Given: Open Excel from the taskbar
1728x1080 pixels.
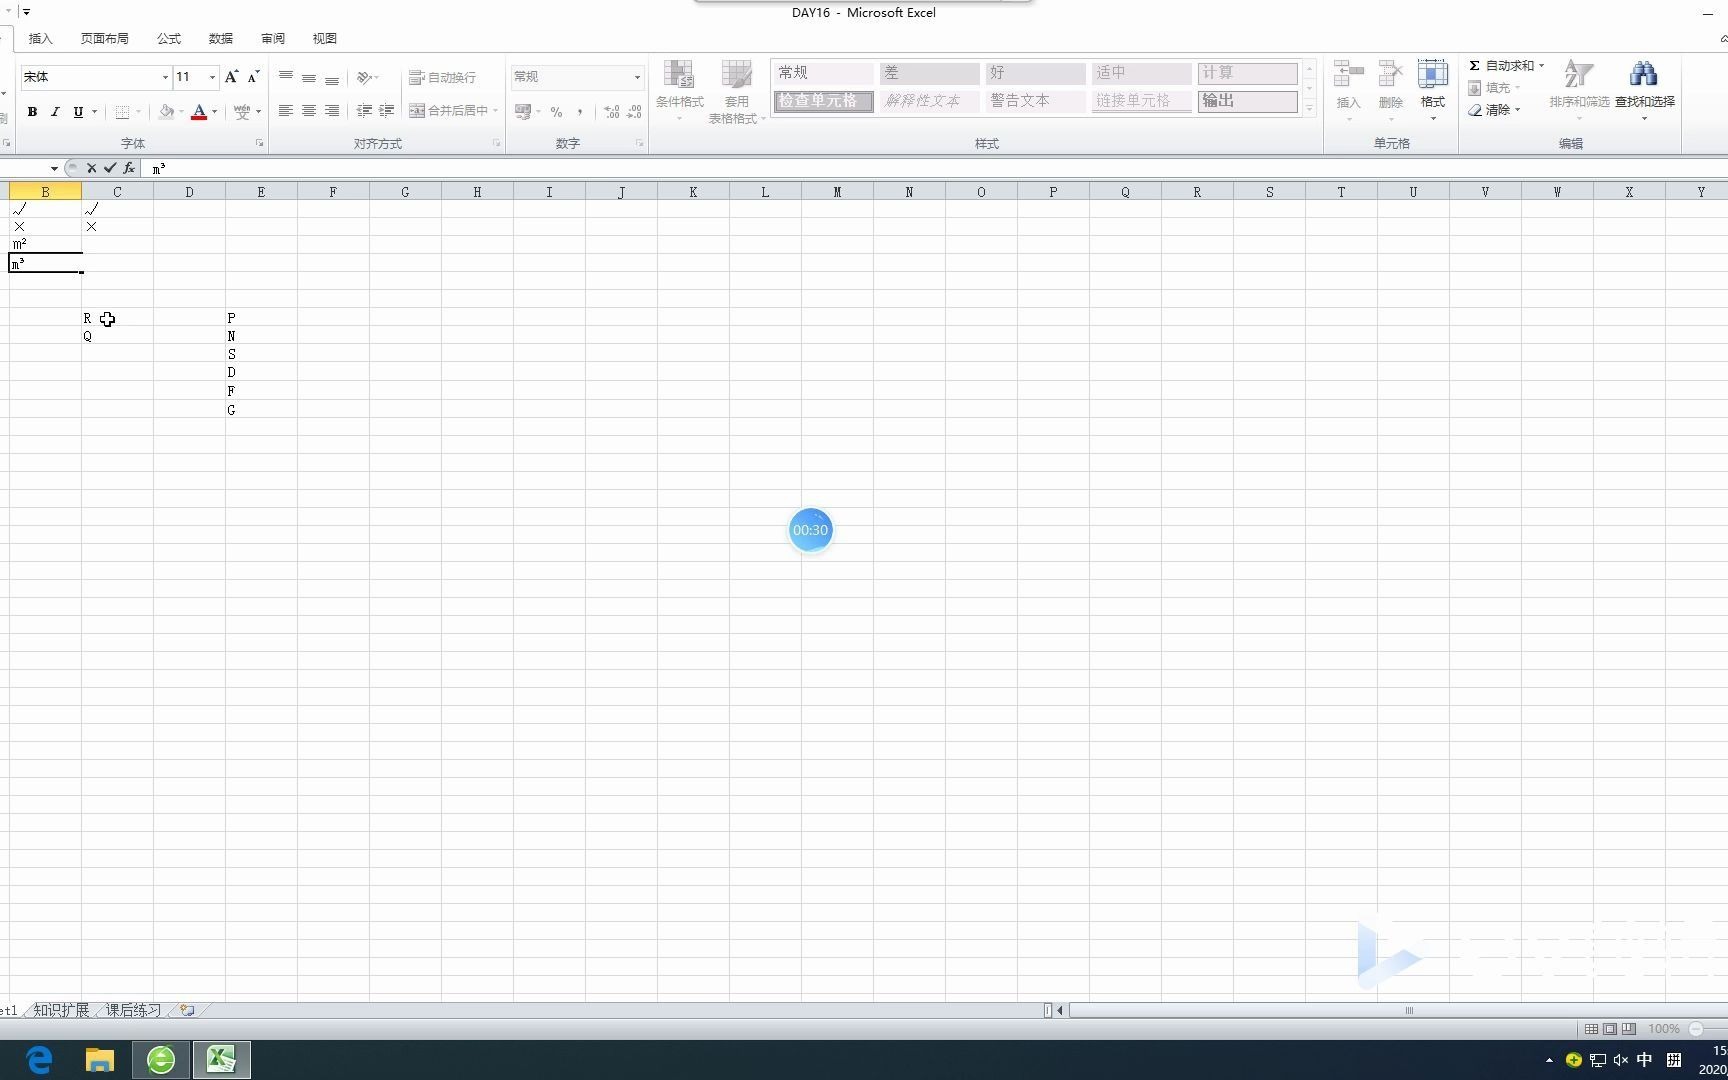Looking at the screenshot, I should tap(221, 1059).
